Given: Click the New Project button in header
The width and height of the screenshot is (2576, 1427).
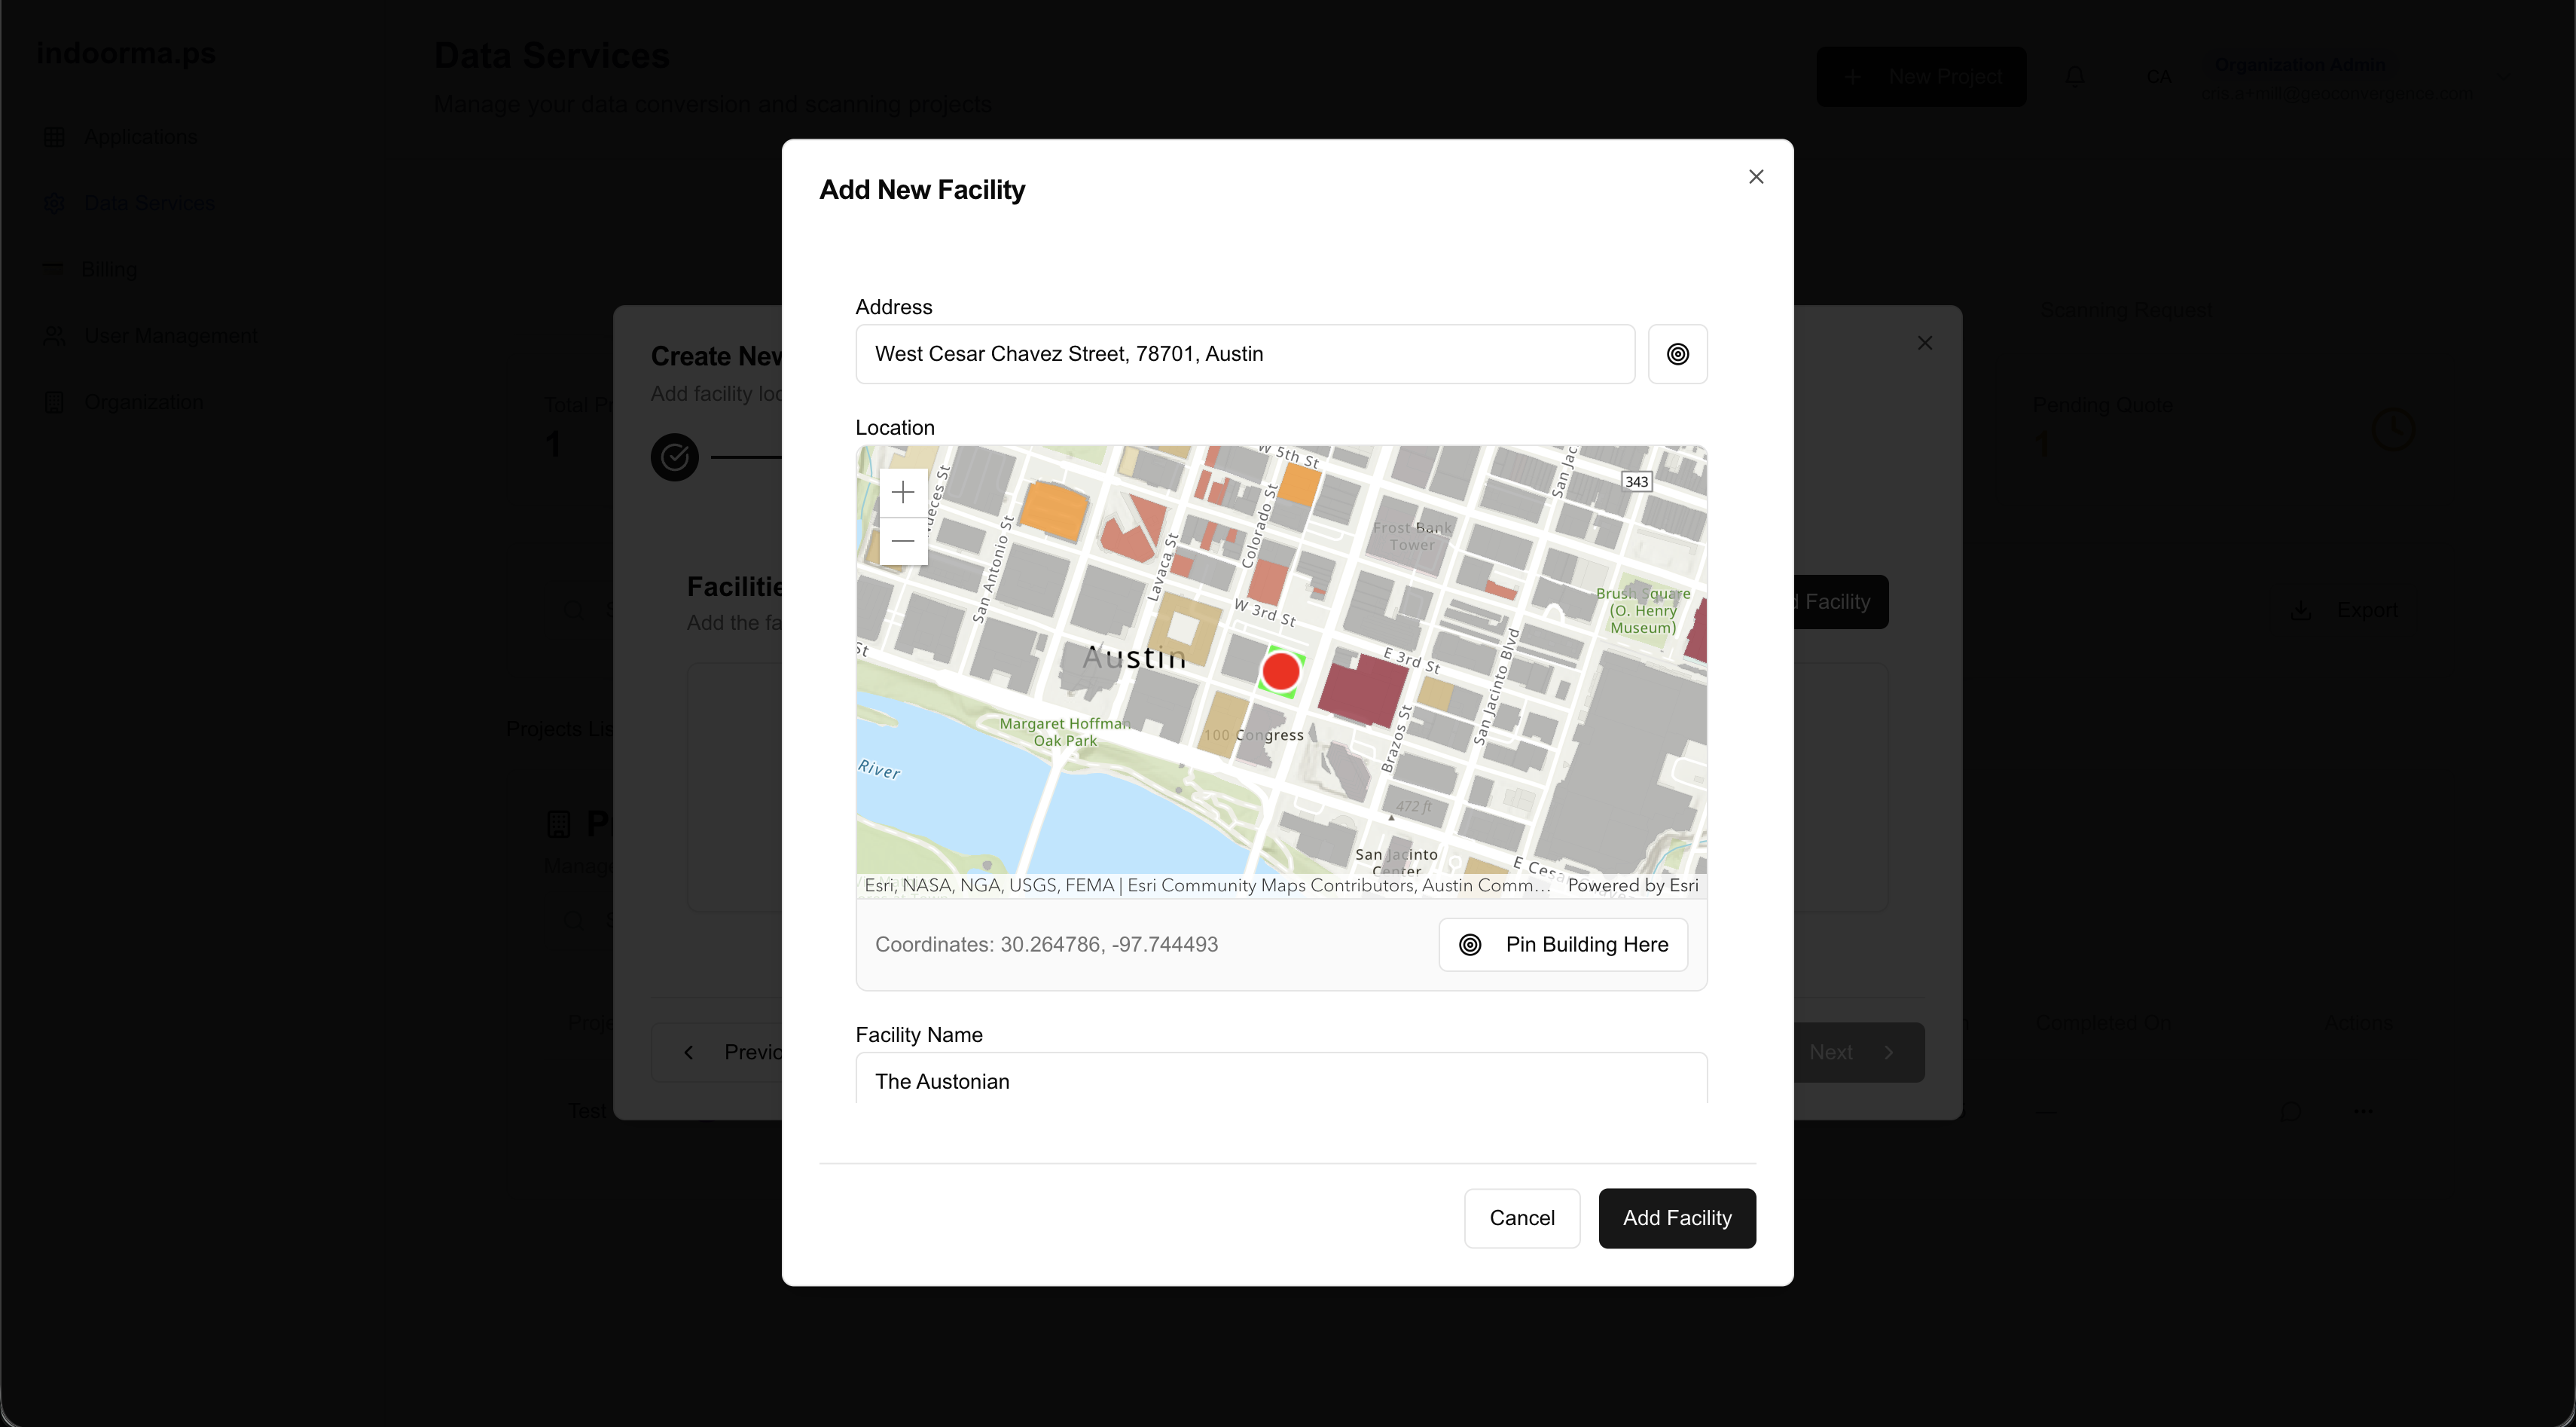Looking at the screenshot, I should tap(1921, 77).
